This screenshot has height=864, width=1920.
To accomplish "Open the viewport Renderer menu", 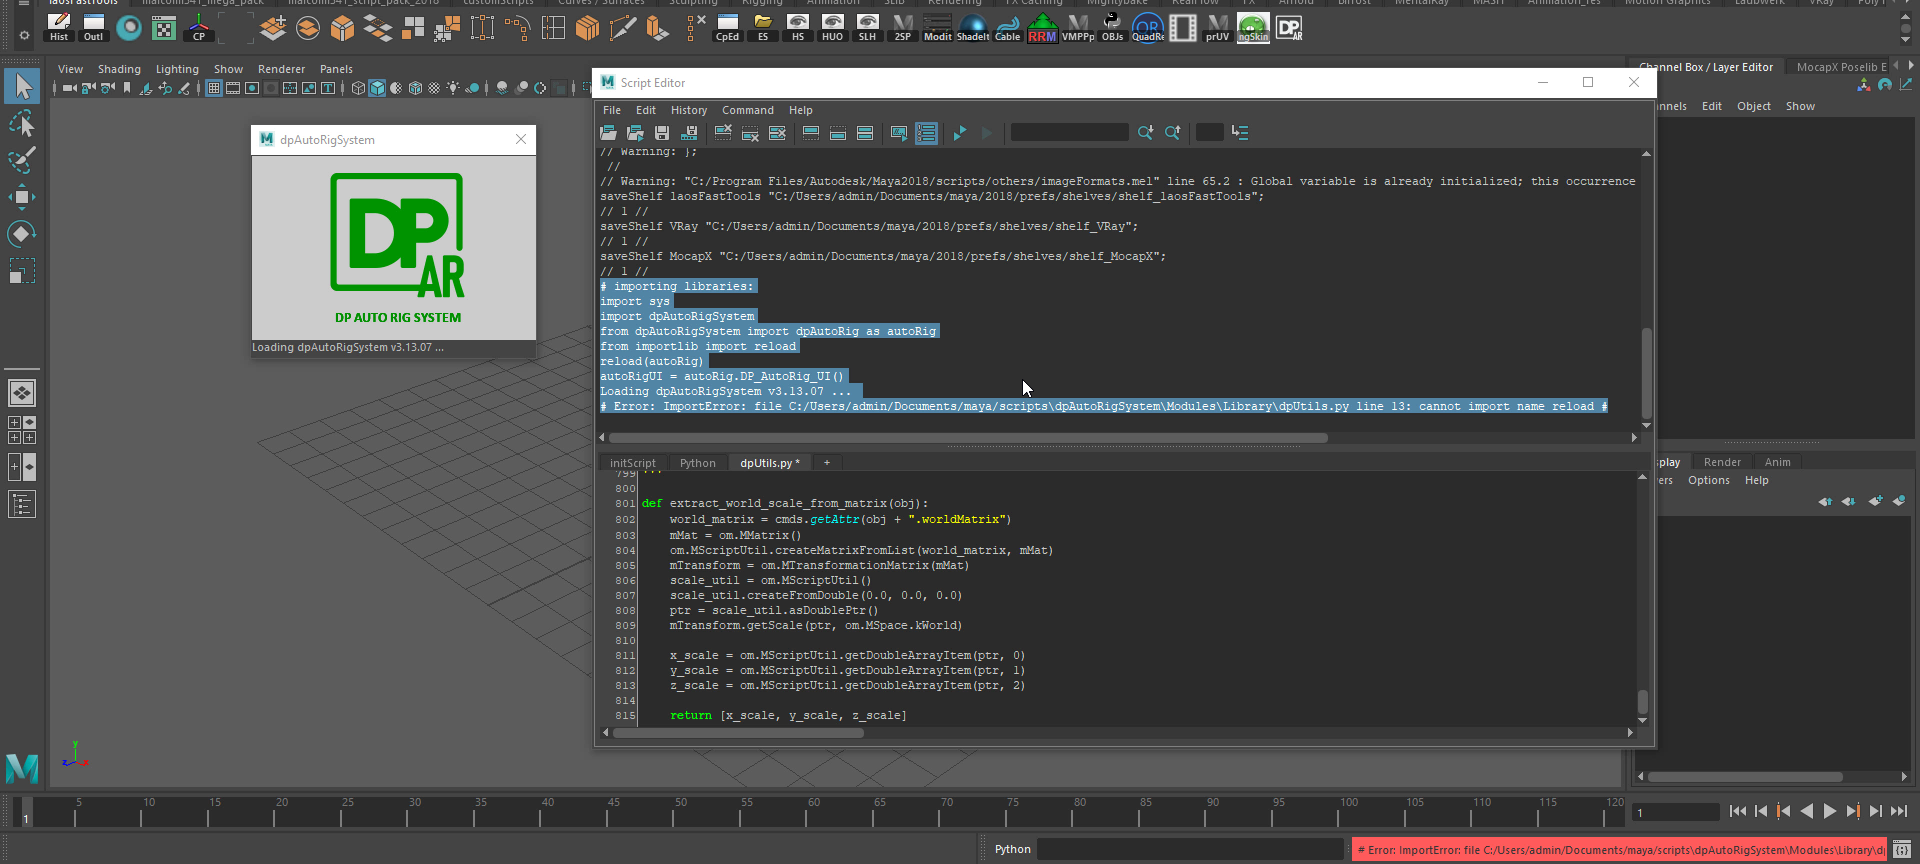I will [281, 69].
